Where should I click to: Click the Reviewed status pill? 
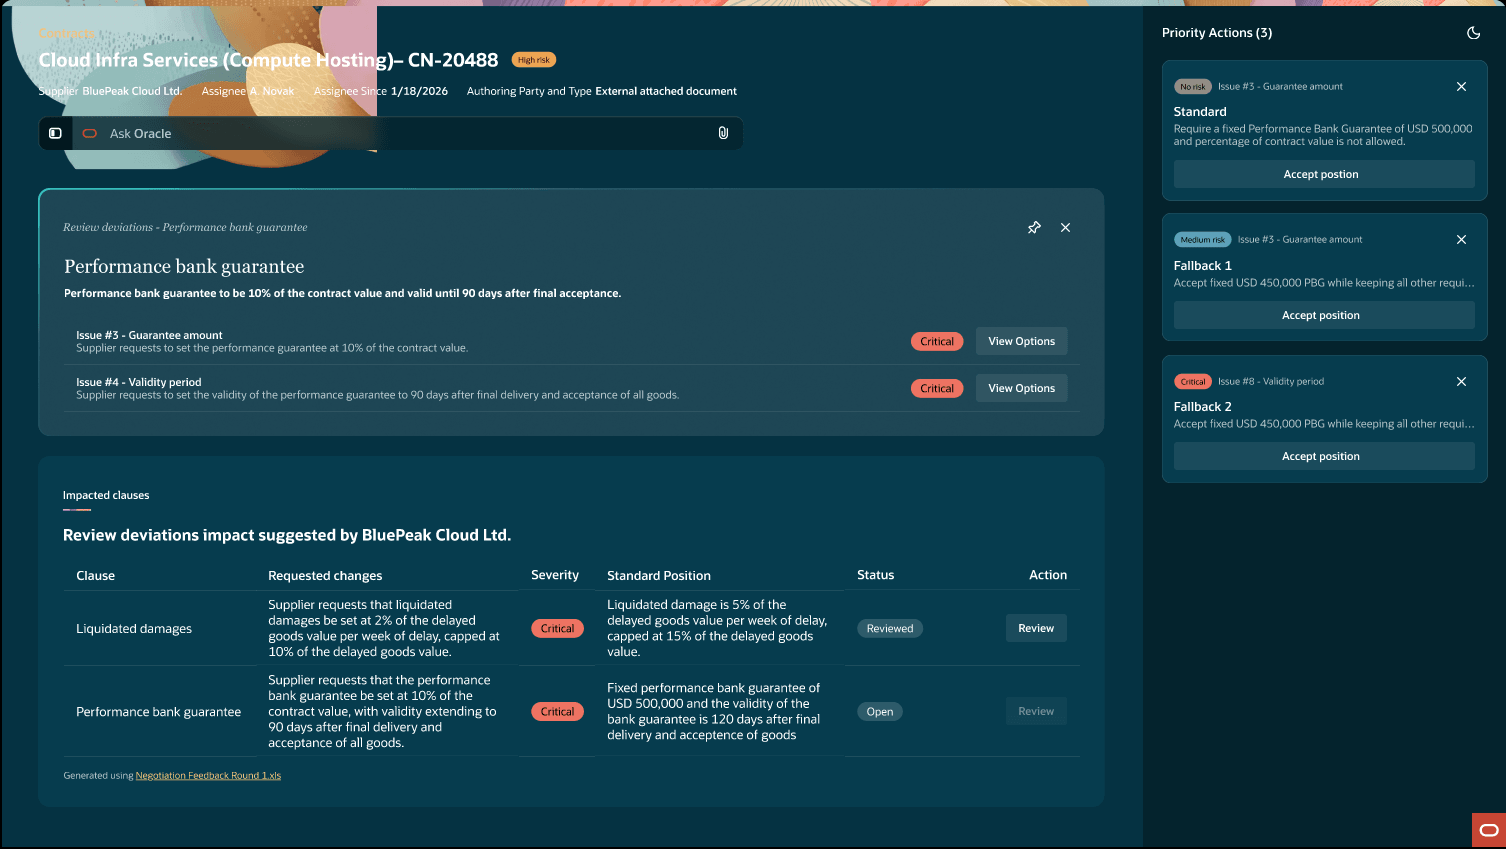[890, 628]
